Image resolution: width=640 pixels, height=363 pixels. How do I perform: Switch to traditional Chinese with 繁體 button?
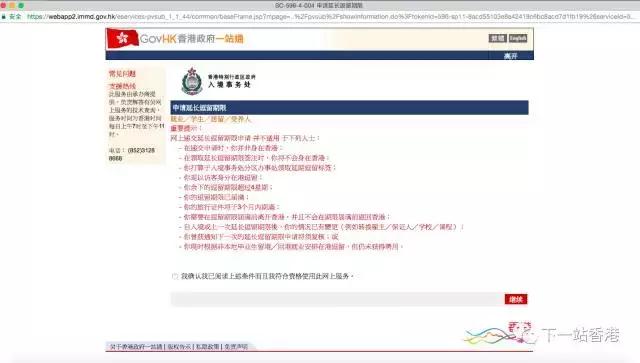point(498,38)
